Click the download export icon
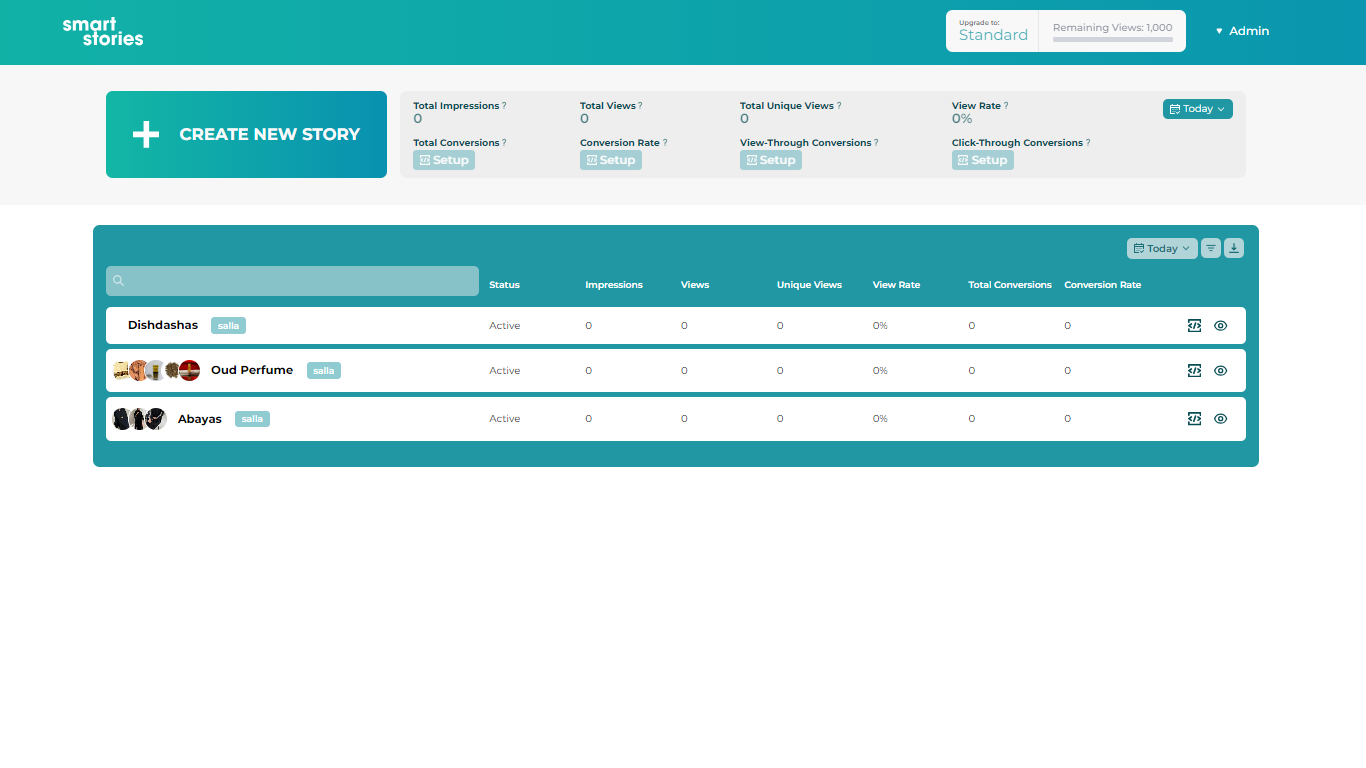Viewport: 1366px width, 768px height. click(x=1234, y=249)
